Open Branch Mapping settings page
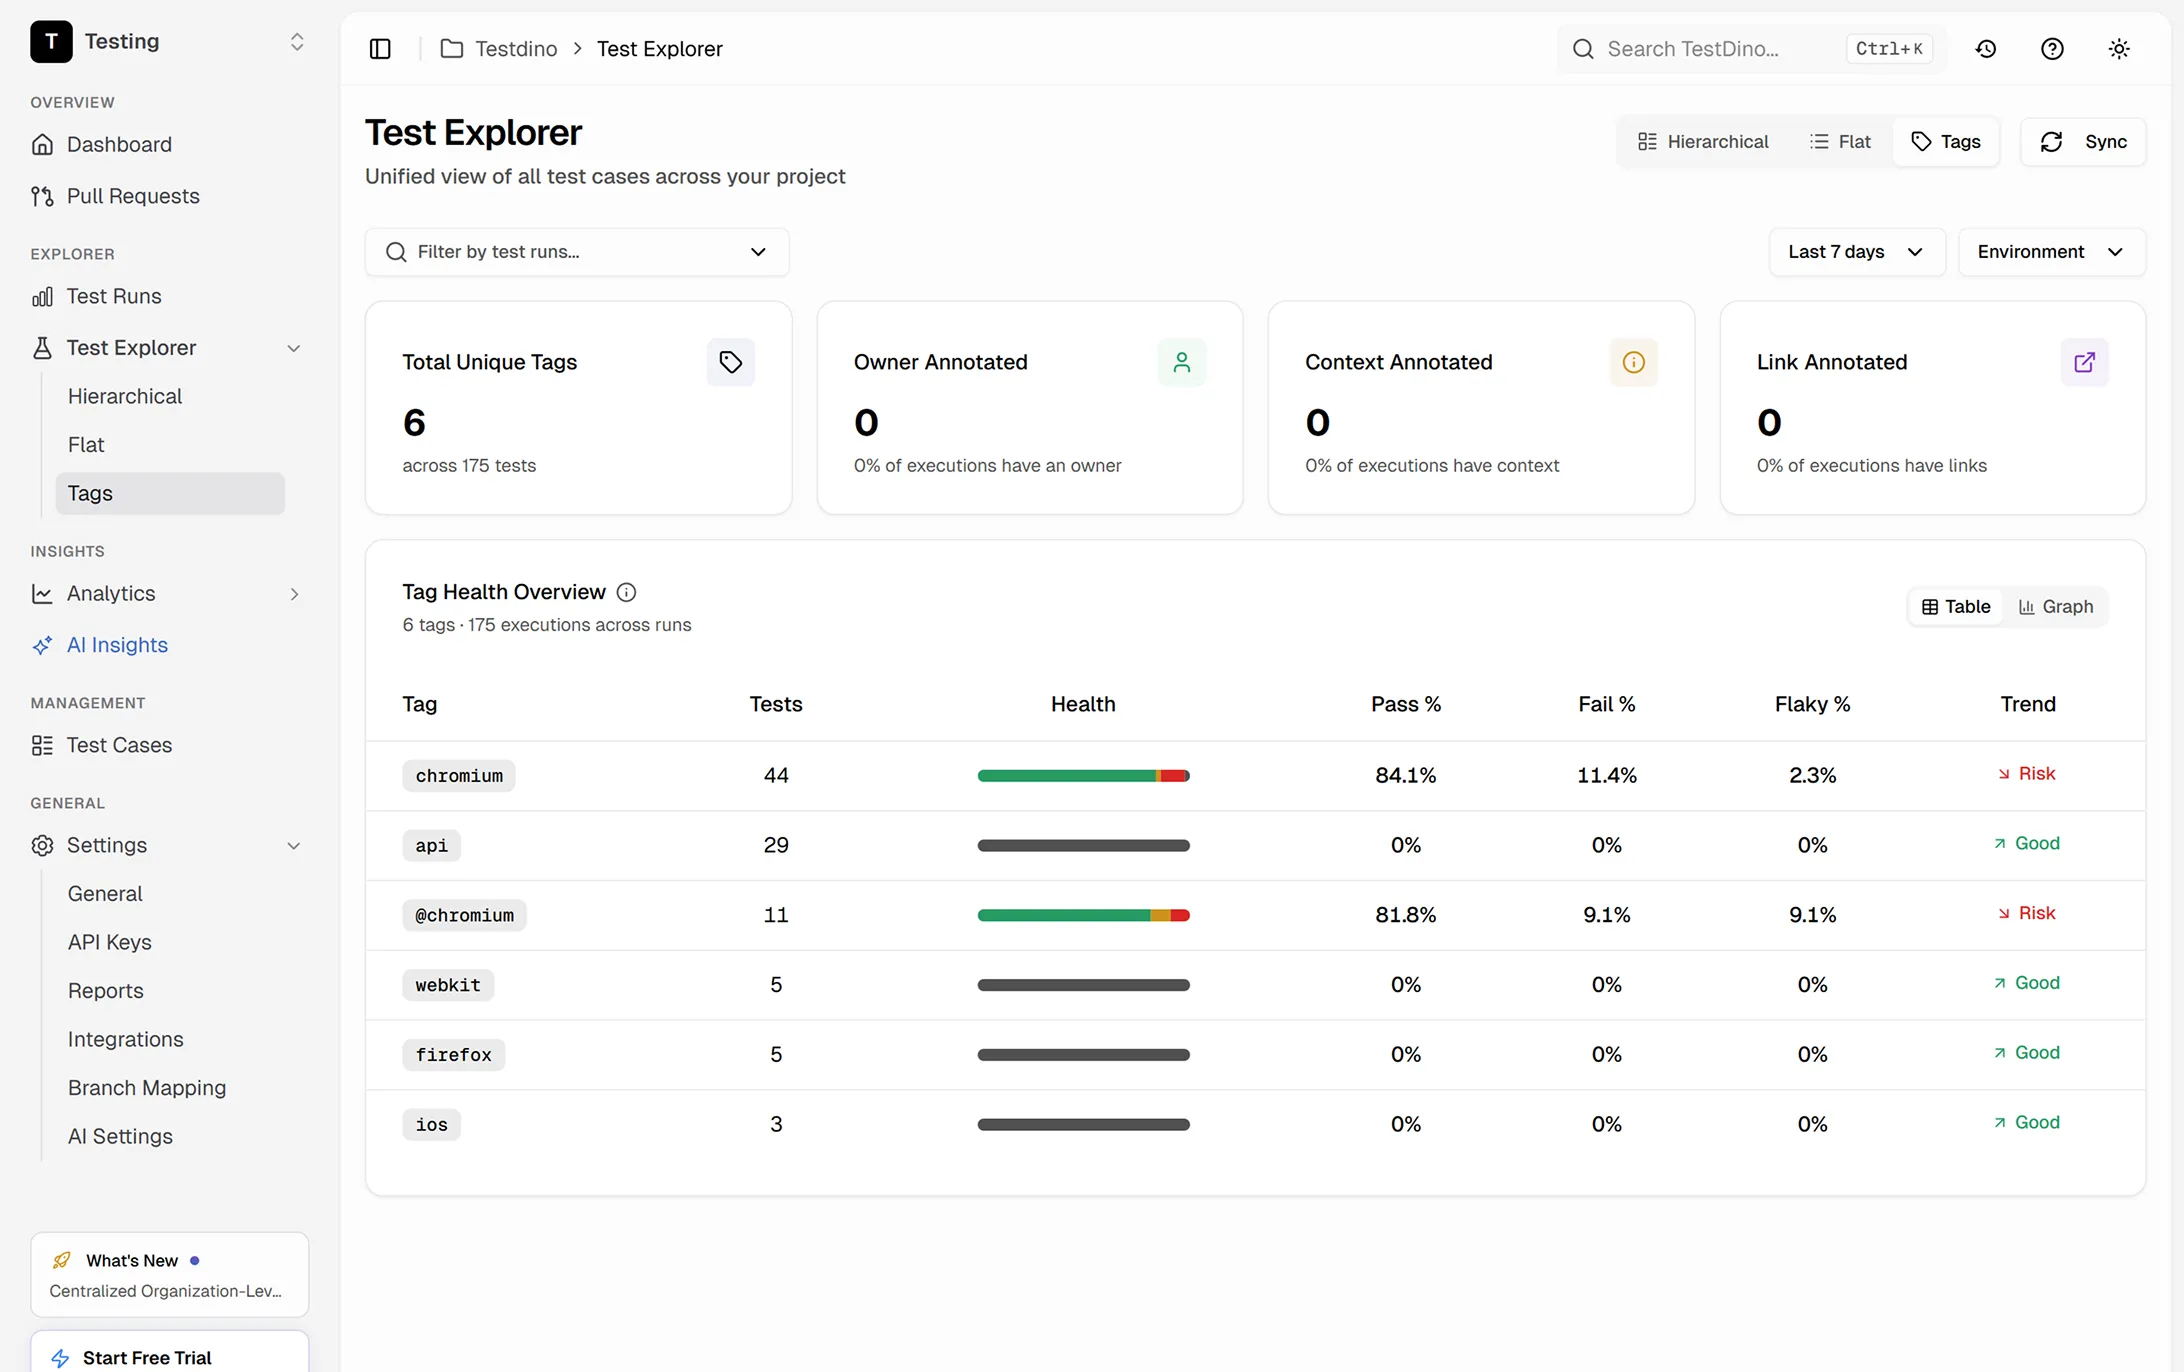This screenshot has width=2184, height=1372. [x=170, y=1088]
